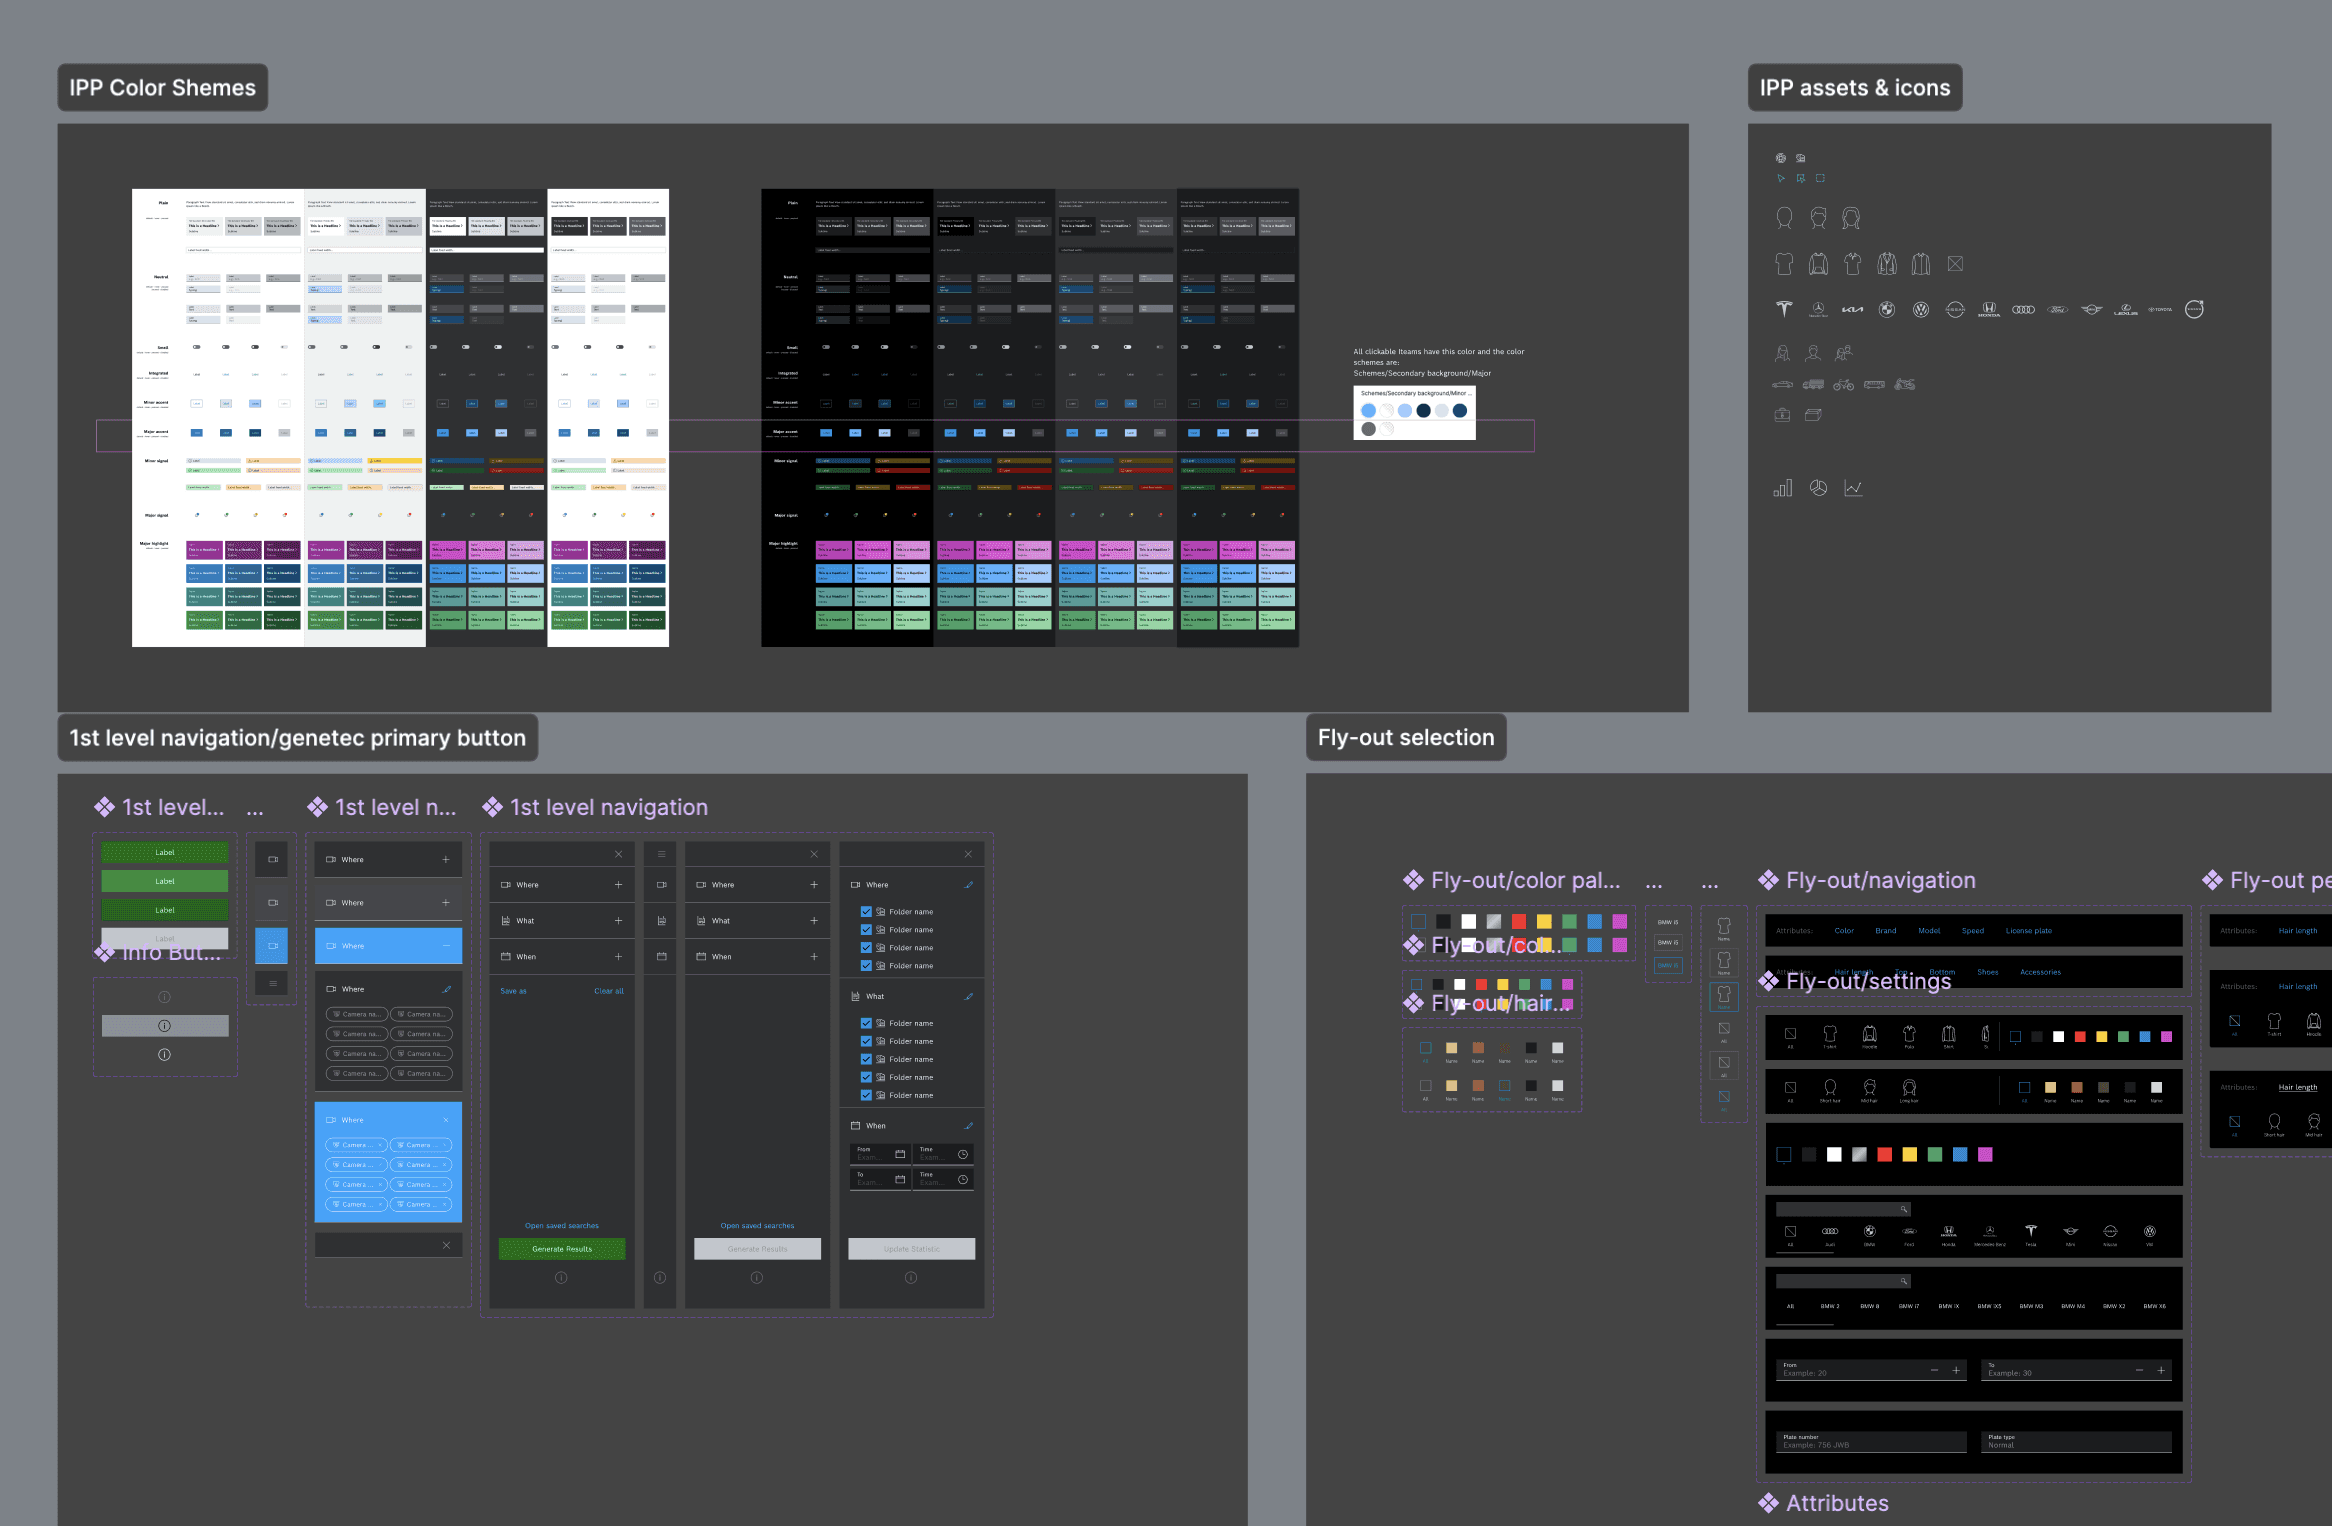Toggle last Folder name checkbox under What
The image size is (2332, 1526).
pyautogui.click(x=866, y=1095)
